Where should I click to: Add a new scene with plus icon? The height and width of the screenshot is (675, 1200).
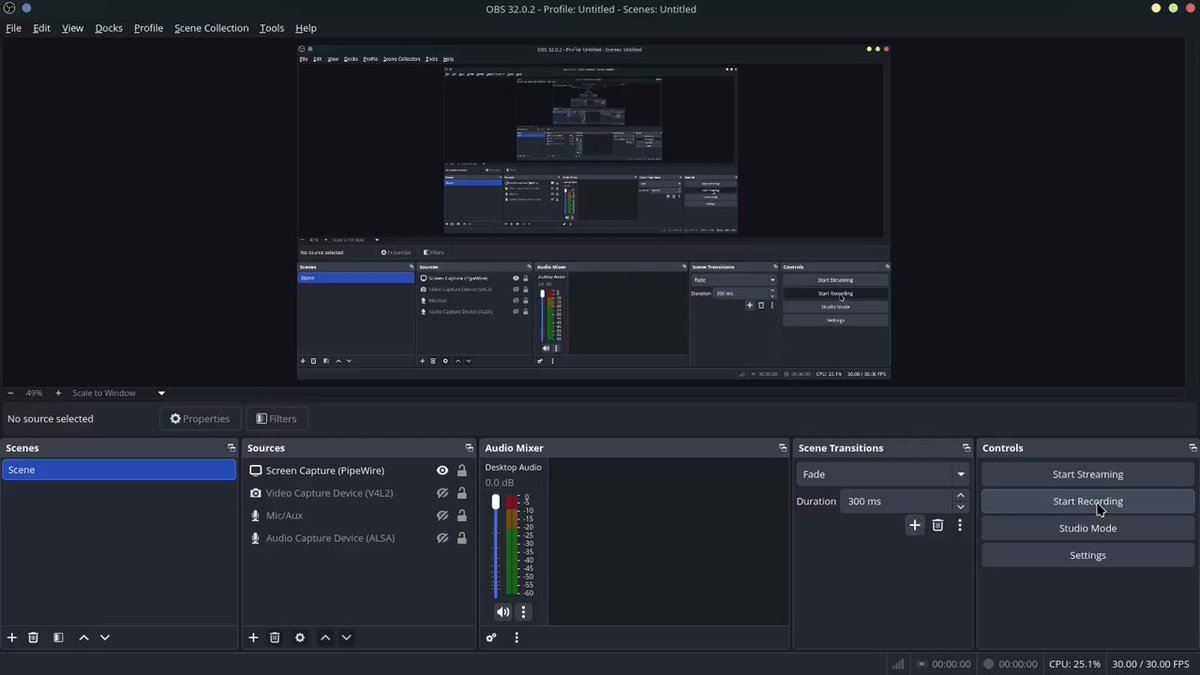[x=12, y=637]
